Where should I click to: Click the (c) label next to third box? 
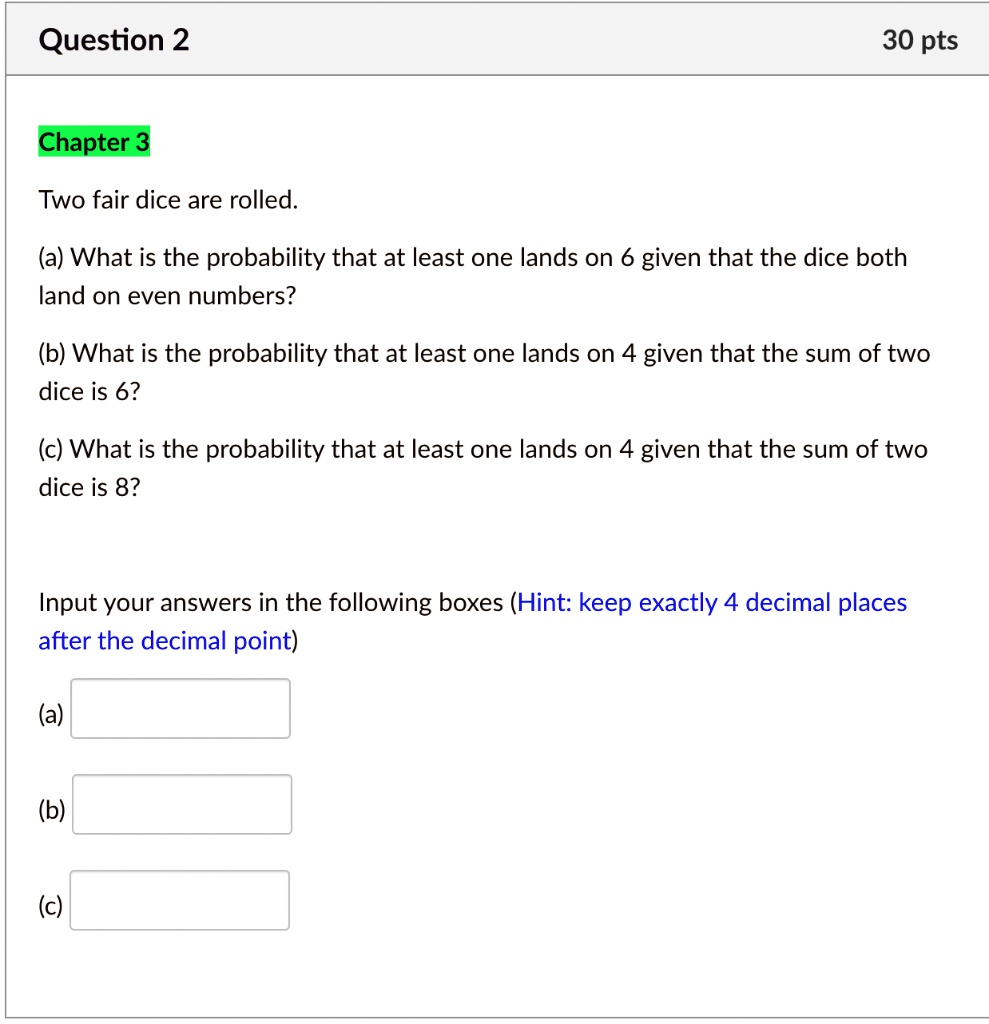49,905
